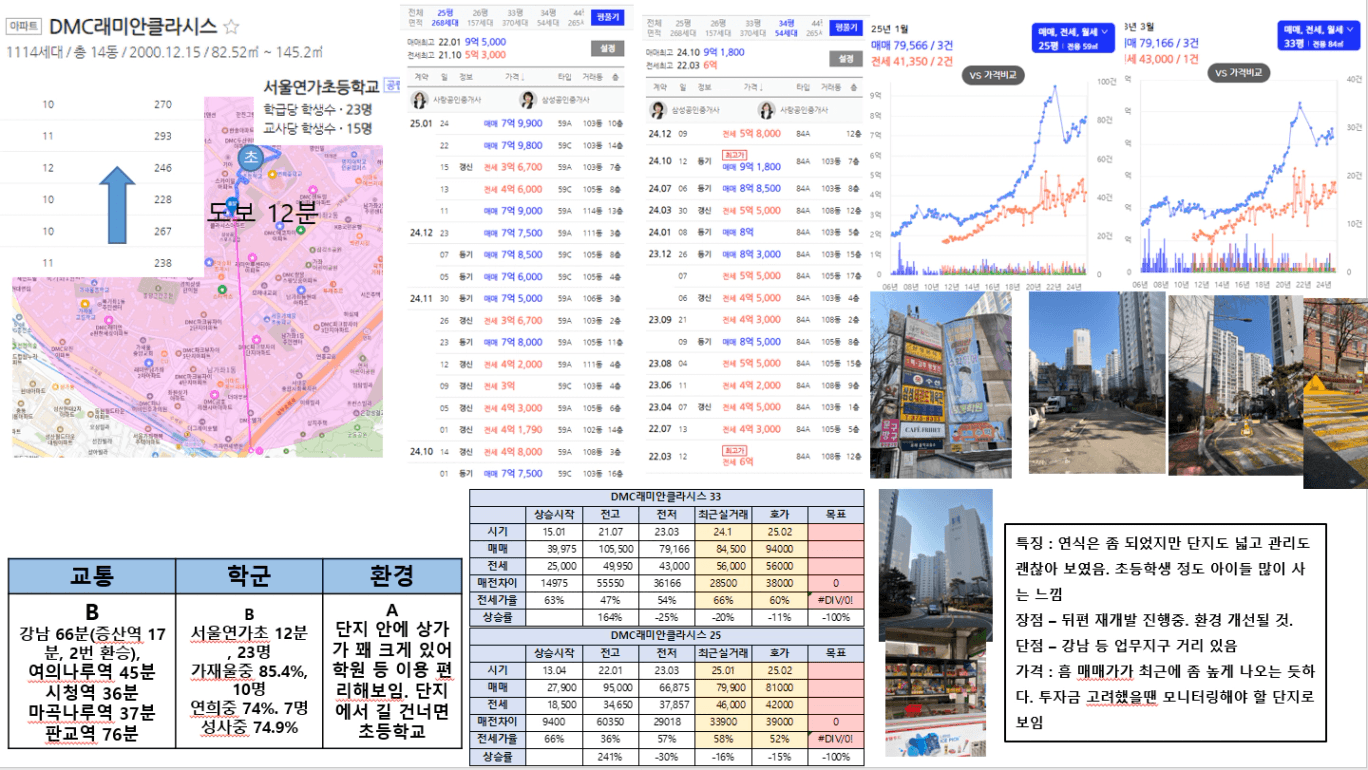
Task: Open 삼성공인중개사 avatar in 34평 panel
Action: click(x=658, y=110)
